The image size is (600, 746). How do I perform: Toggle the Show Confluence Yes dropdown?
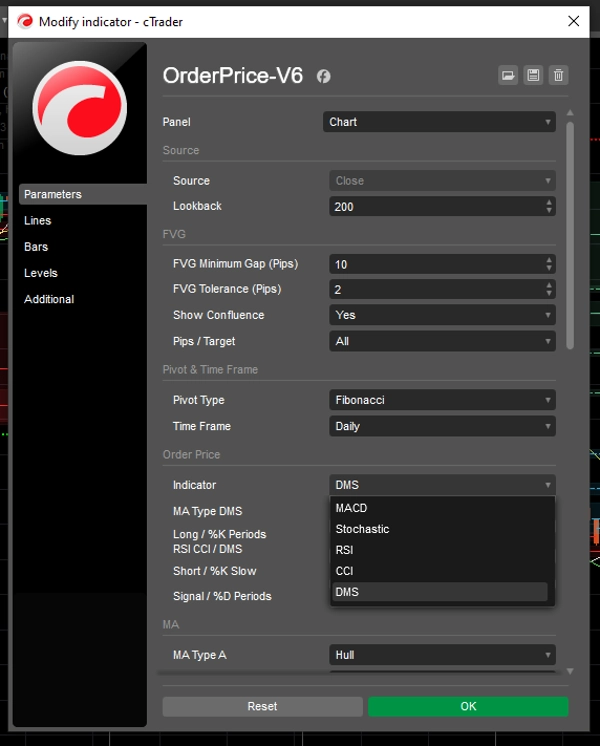442,315
